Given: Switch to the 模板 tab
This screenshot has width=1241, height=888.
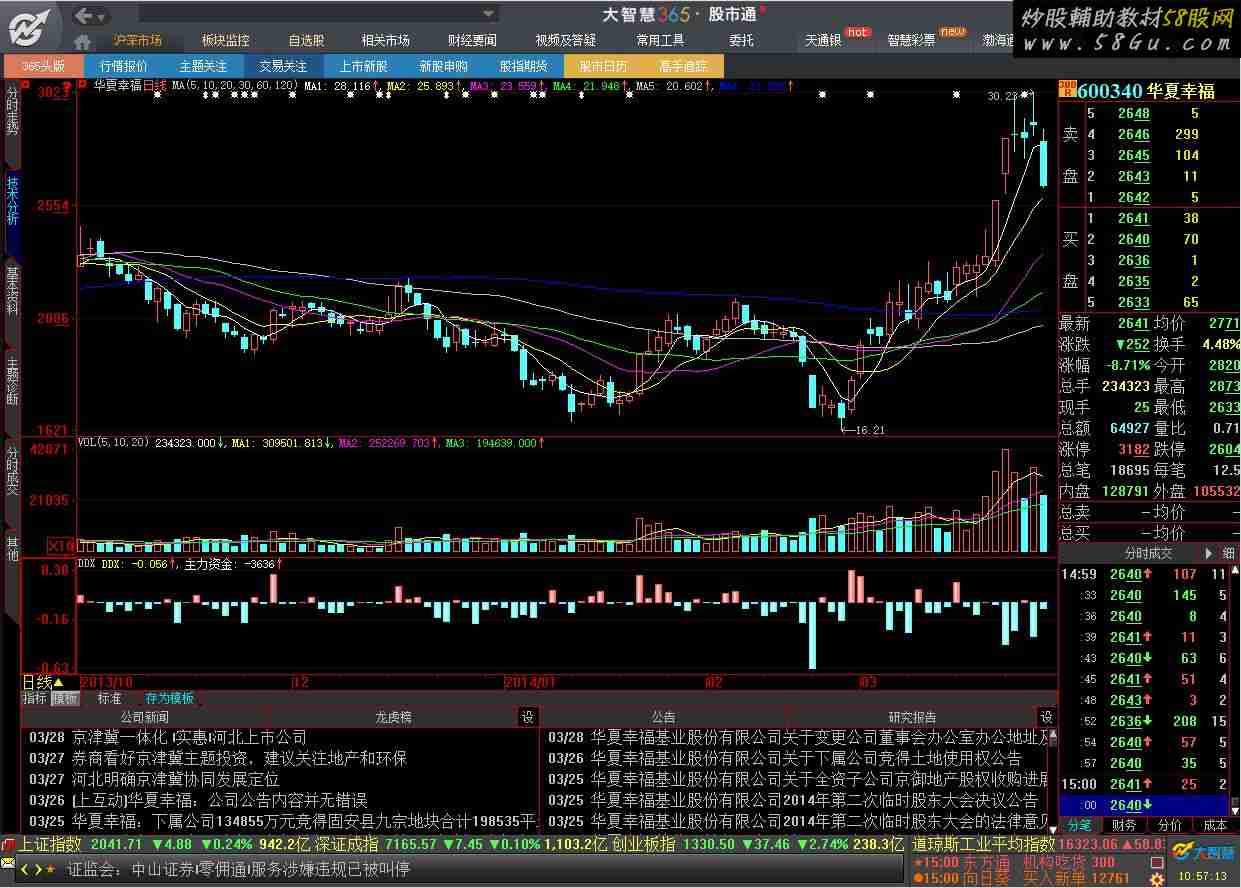Looking at the screenshot, I should coord(65,698).
